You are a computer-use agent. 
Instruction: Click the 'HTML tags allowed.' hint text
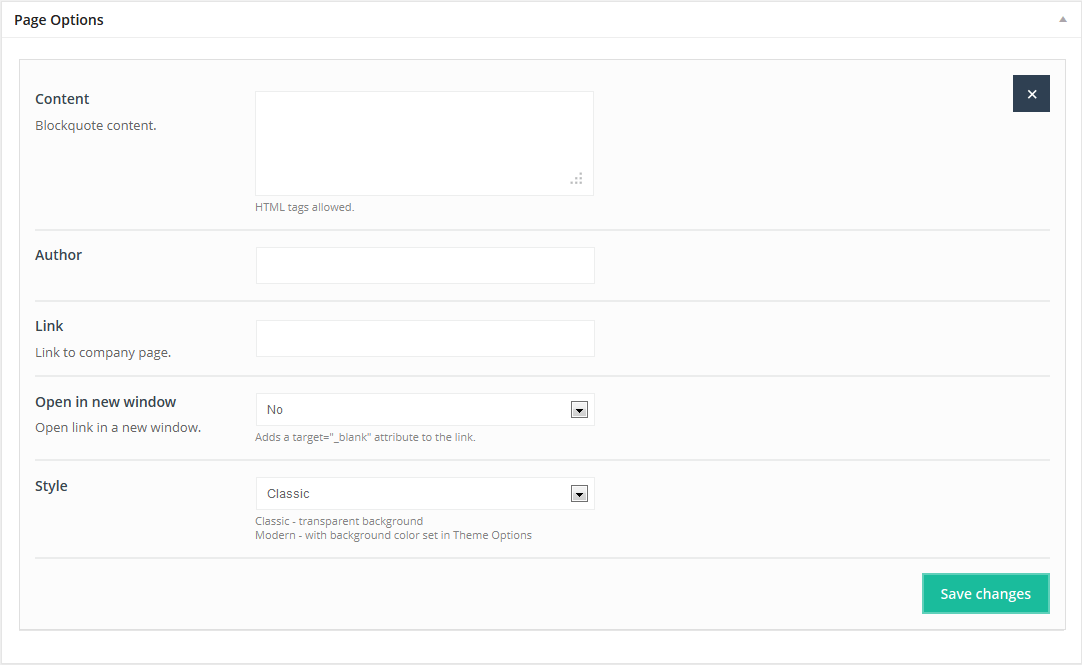pos(305,208)
